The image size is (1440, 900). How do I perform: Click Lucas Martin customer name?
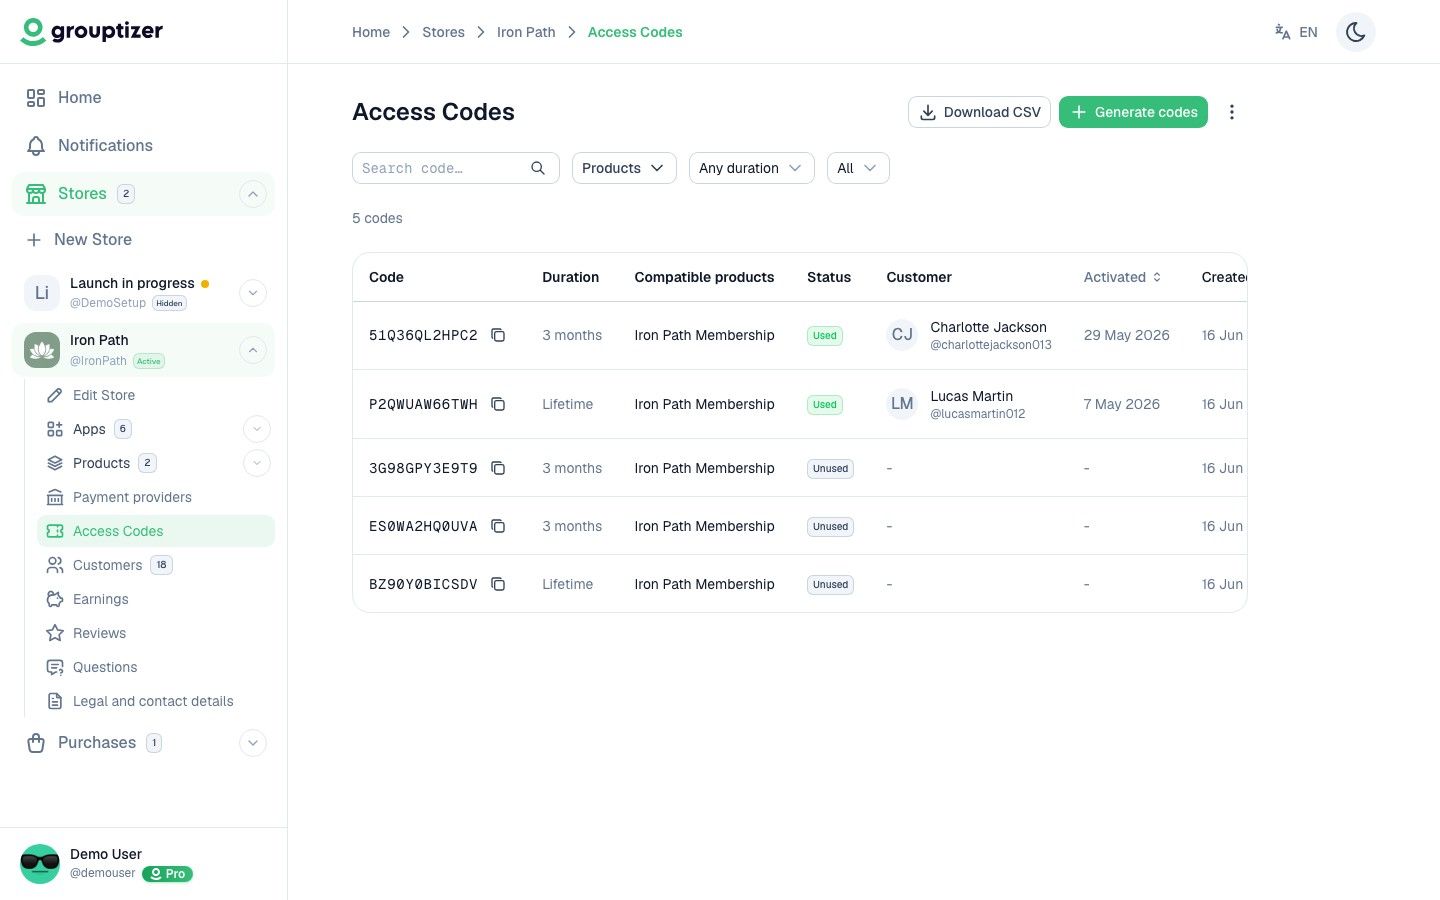(x=971, y=396)
